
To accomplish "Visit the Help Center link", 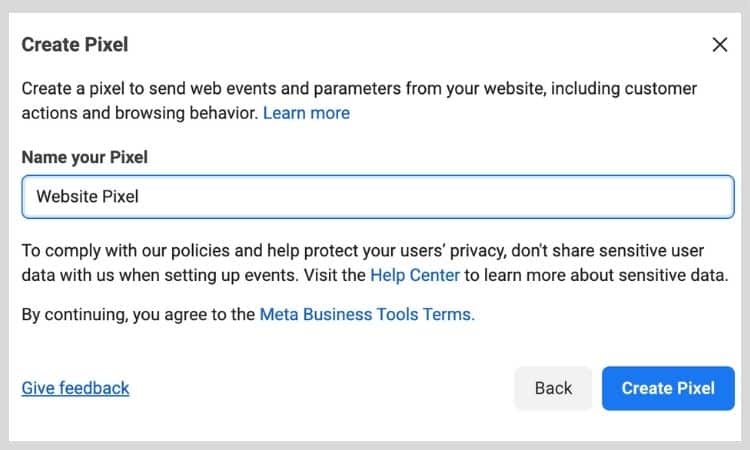I will point(415,275).
